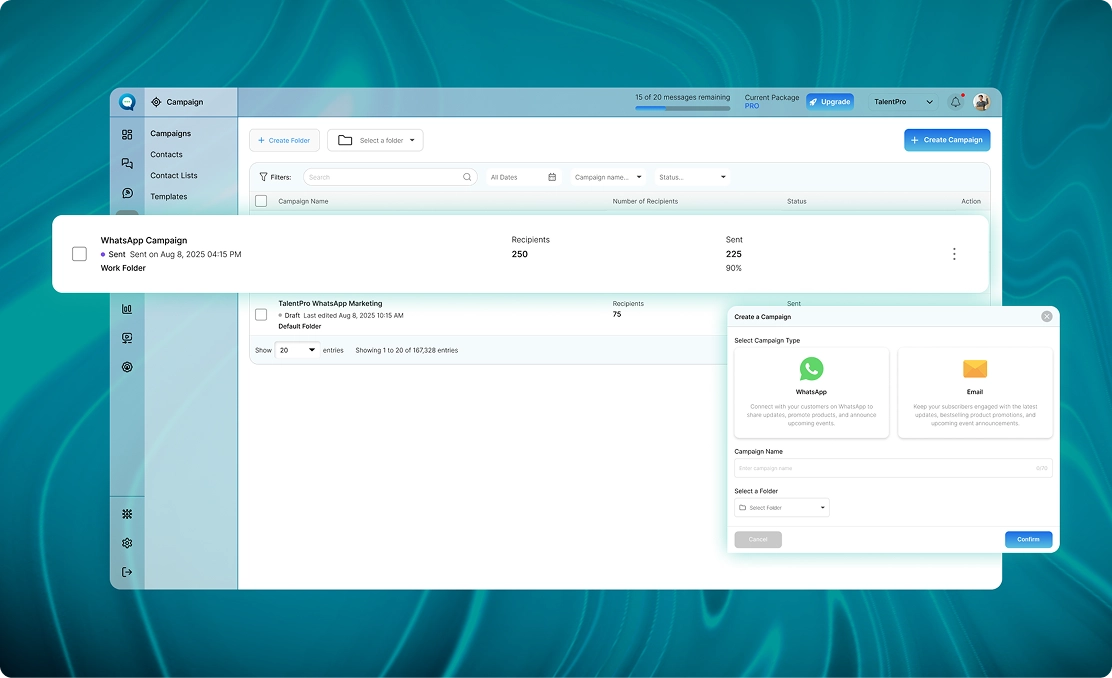Open the monitor presentation sidebar icon

click(127, 338)
